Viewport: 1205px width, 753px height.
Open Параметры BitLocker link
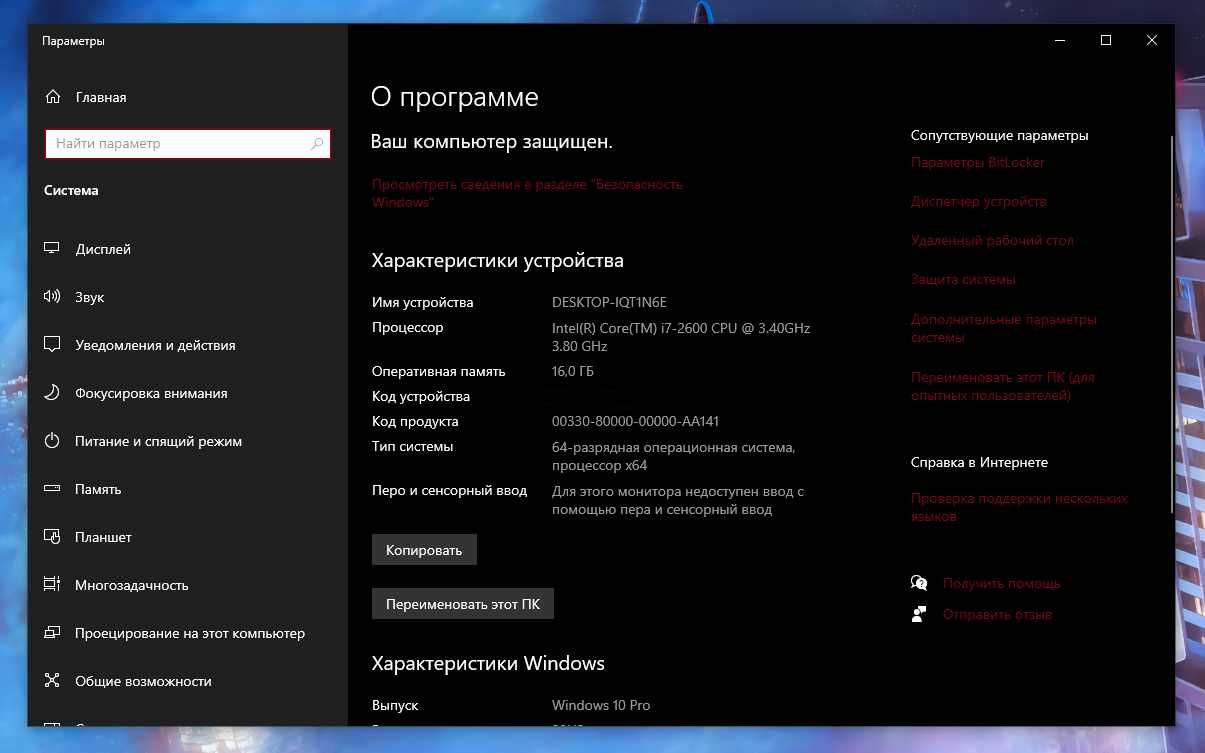click(978, 162)
